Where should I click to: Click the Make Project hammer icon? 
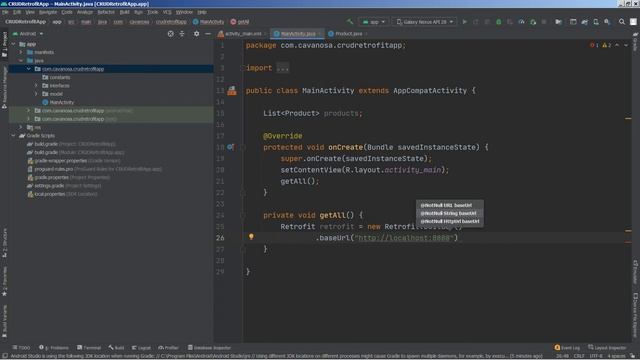pyautogui.click(x=350, y=22)
